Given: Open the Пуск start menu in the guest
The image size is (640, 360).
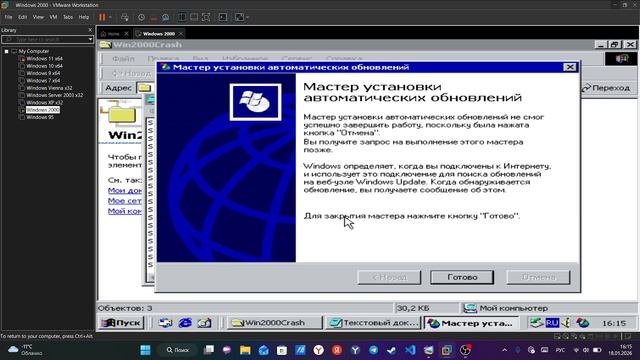Looking at the screenshot, I should click(x=121, y=323).
